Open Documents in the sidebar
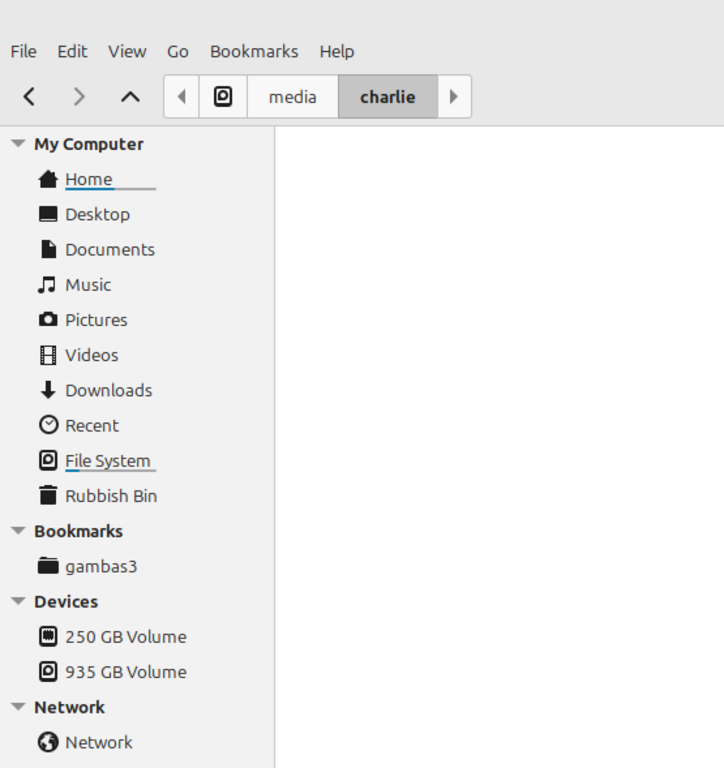Viewport: 724px width, 768px height. 110,250
